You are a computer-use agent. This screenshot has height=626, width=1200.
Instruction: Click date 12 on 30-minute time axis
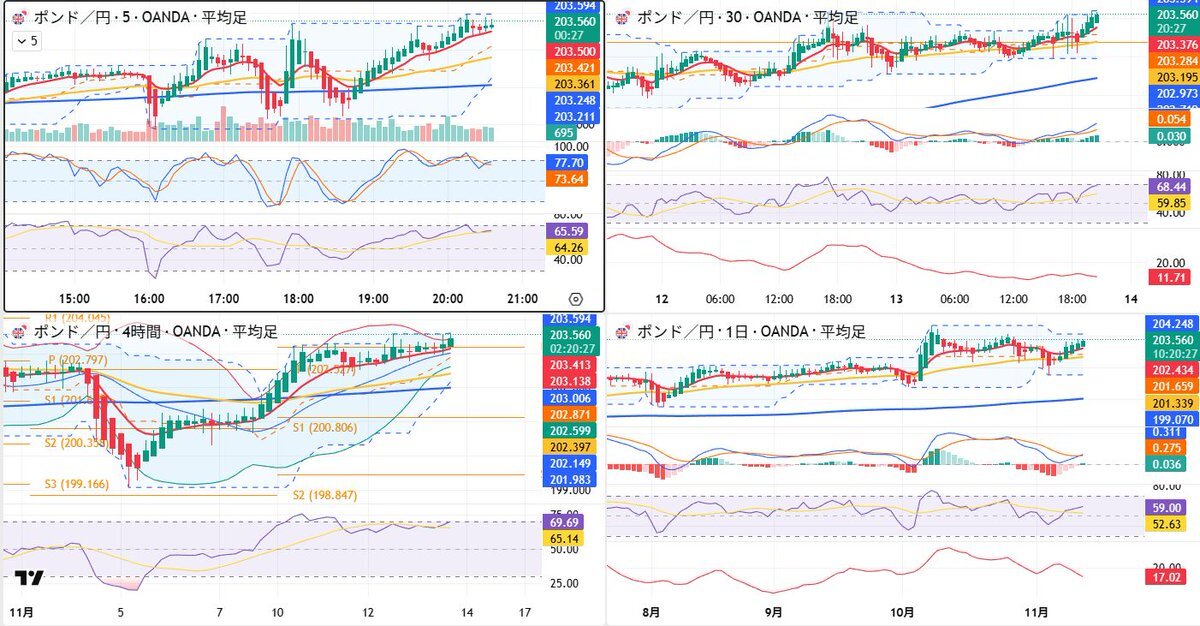(661, 298)
